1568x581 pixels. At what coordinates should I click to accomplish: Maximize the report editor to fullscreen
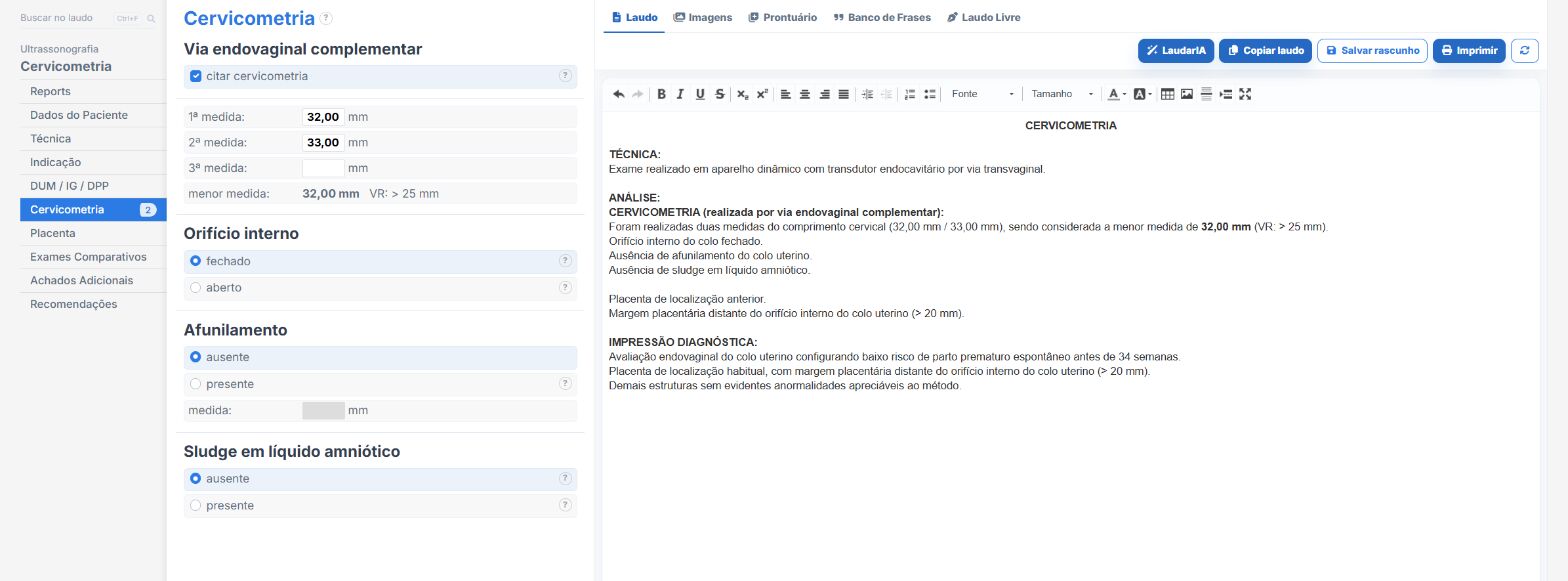point(1245,94)
